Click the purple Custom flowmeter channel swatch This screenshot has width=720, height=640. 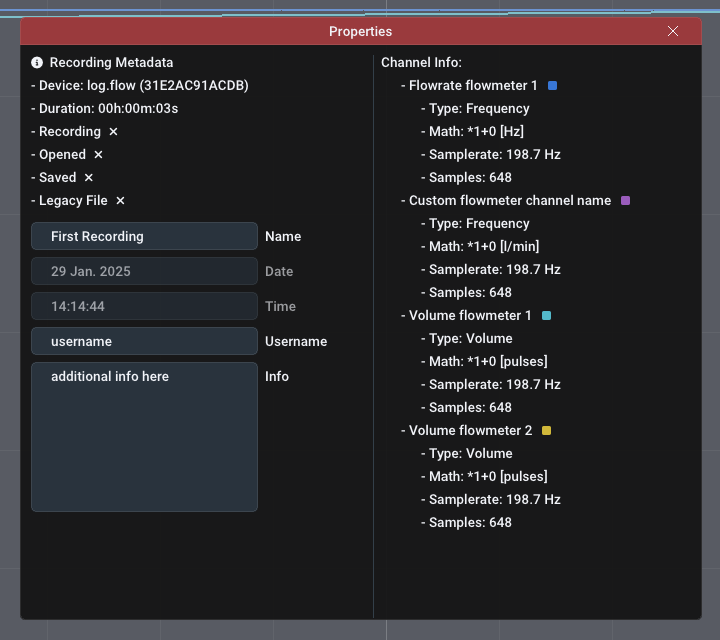(x=626, y=201)
